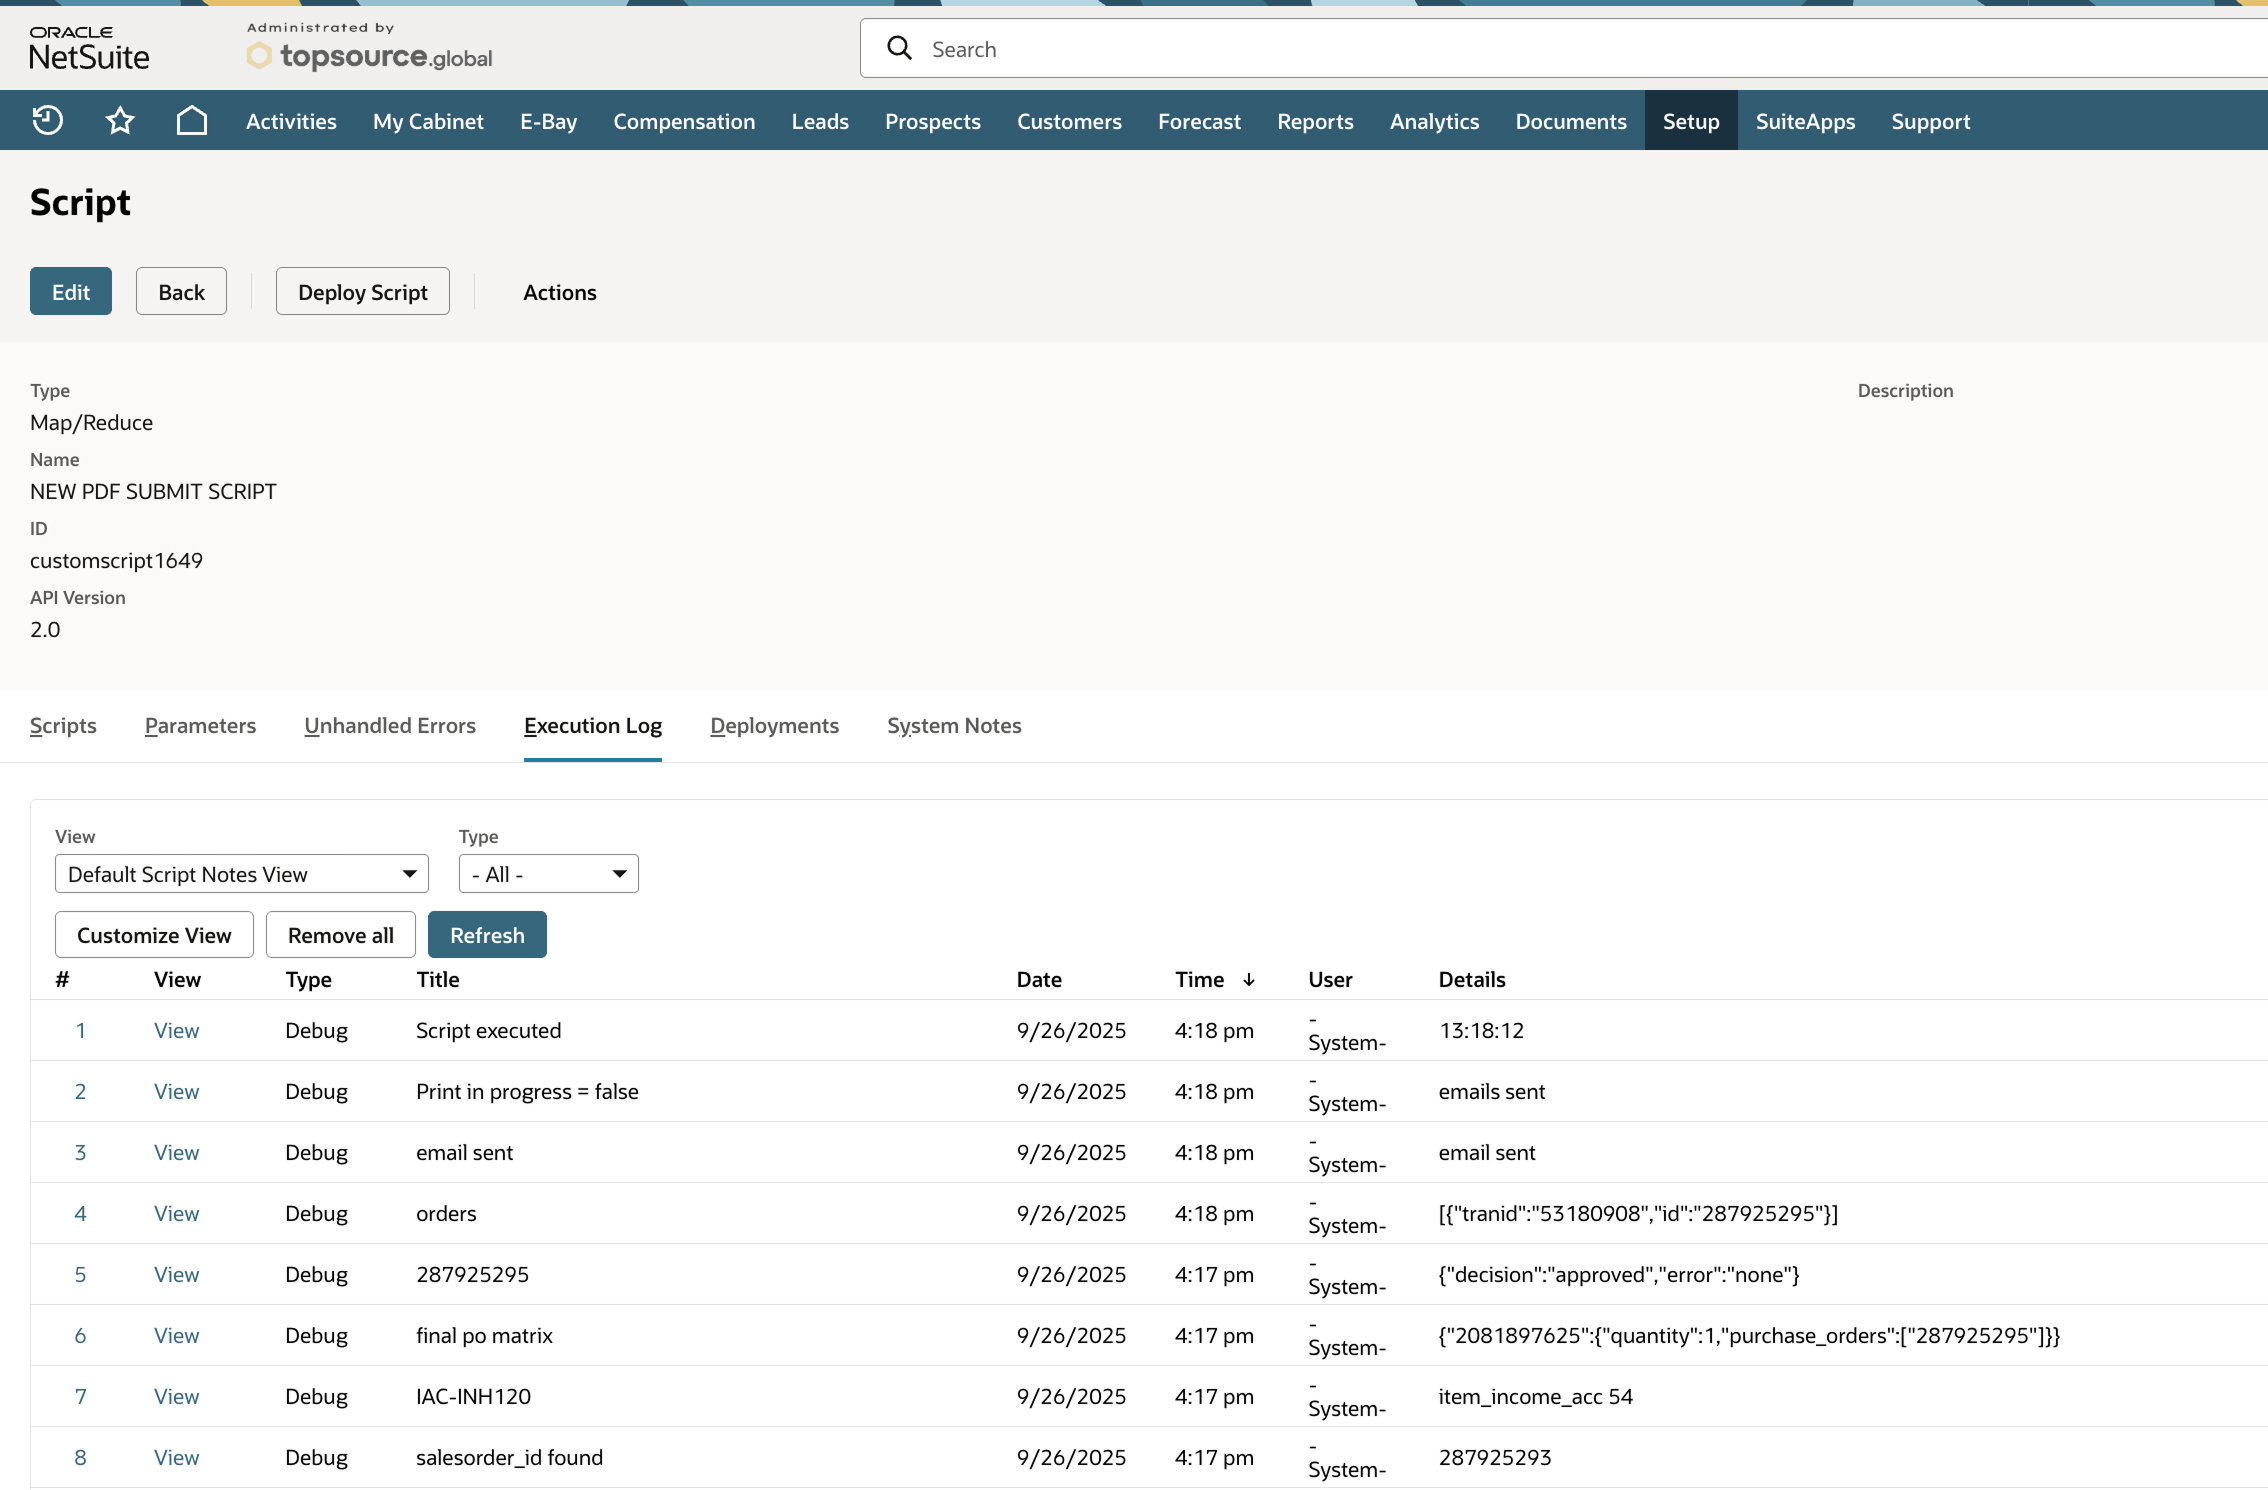Open the SuiteApps menu
This screenshot has height=1490, width=2268.
[x=1805, y=121]
